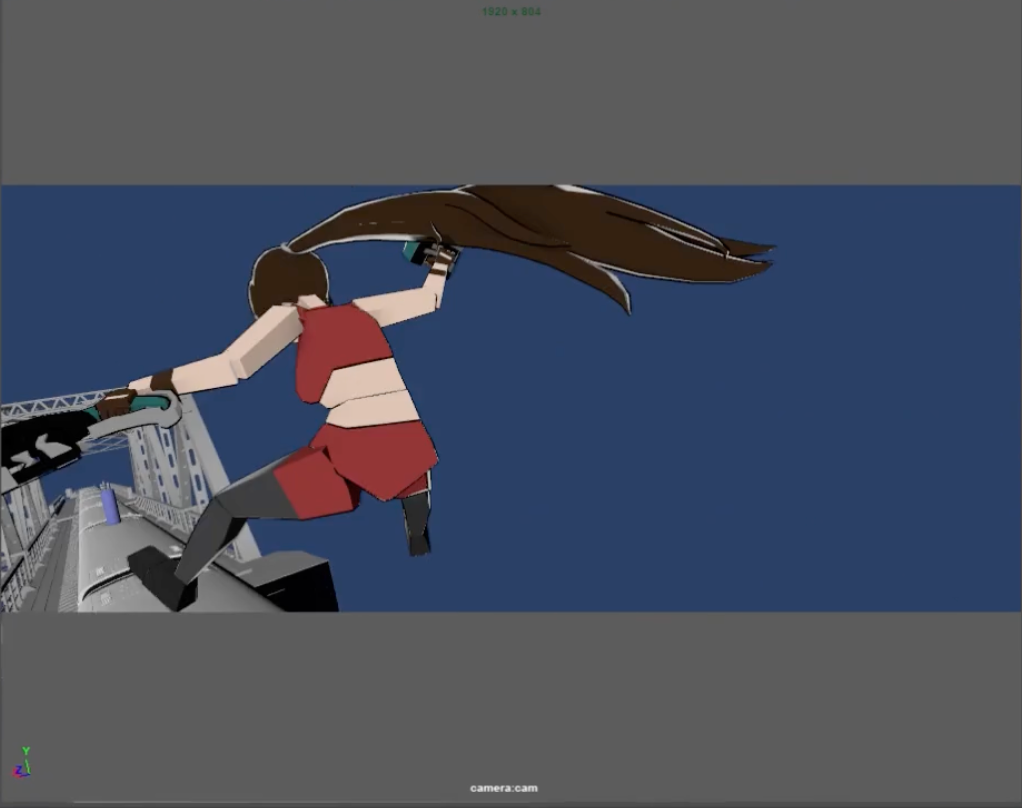This screenshot has height=808, width=1022.
Task: Click the XYZ axis orientation gizmo
Action: pos(21,763)
